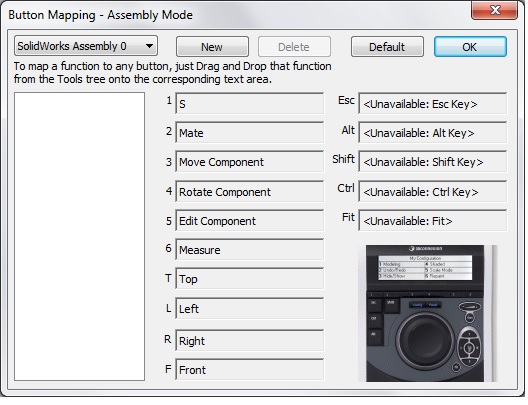
Task: Select button 1 field containing S
Action: (x=250, y=104)
